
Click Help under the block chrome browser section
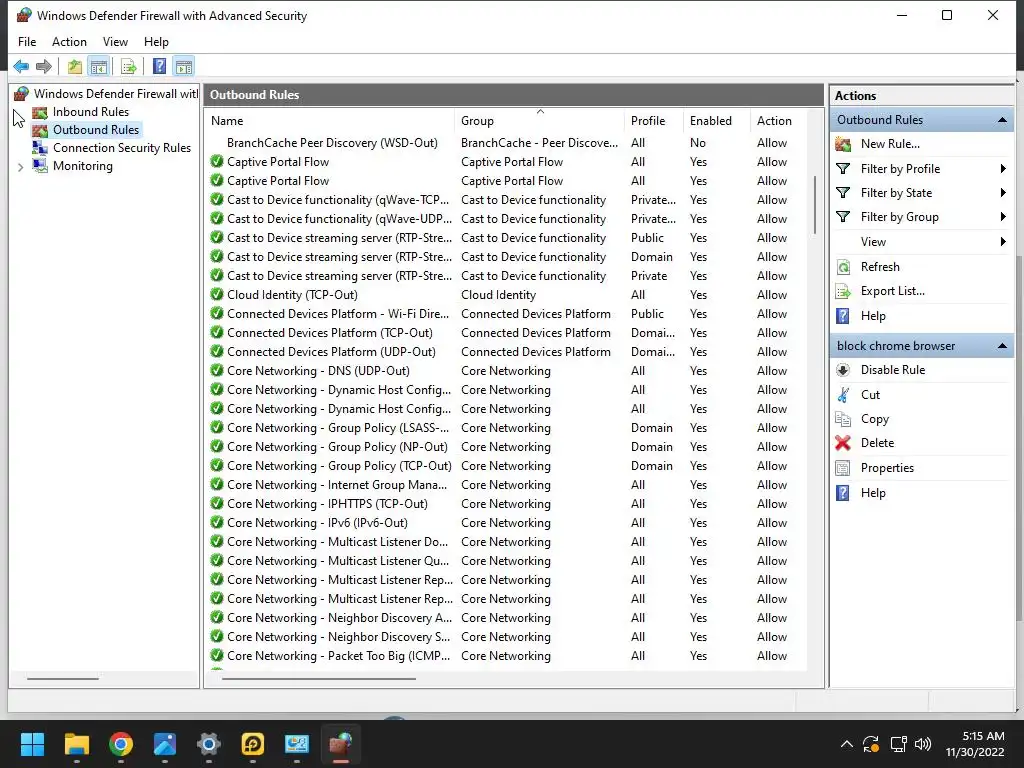(x=872, y=492)
